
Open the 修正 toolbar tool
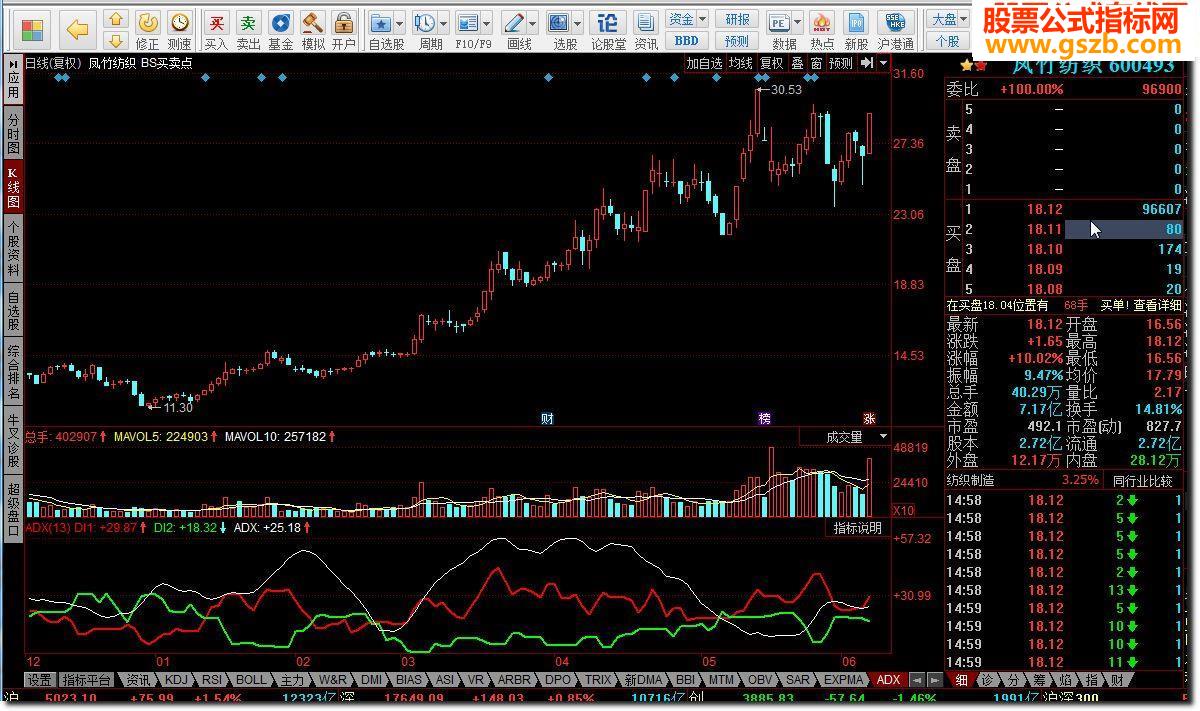pos(147,30)
